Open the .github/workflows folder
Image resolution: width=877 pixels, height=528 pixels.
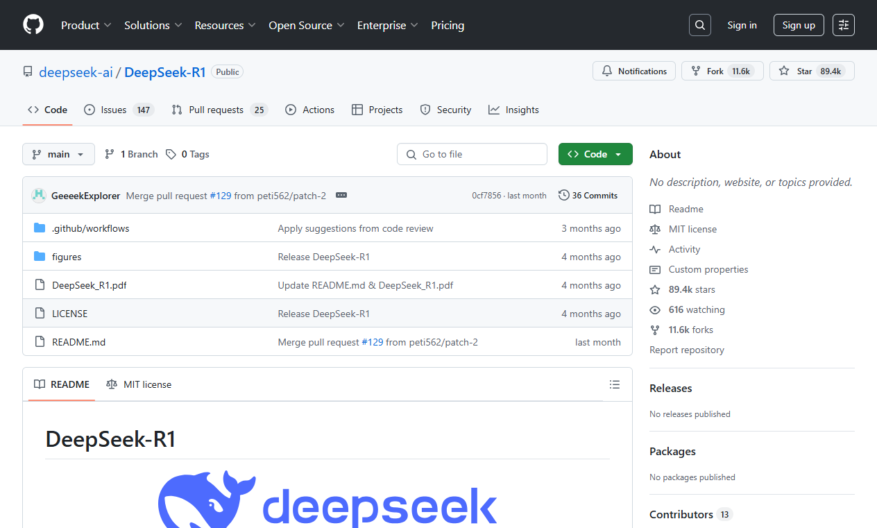point(91,228)
